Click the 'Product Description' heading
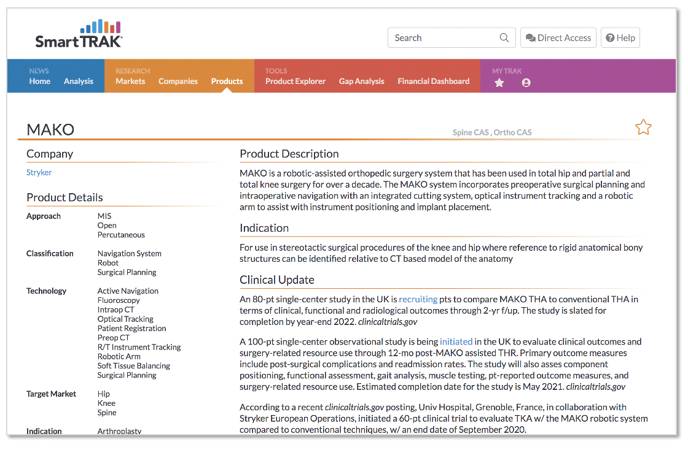The image size is (688, 450). coord(289,154)
